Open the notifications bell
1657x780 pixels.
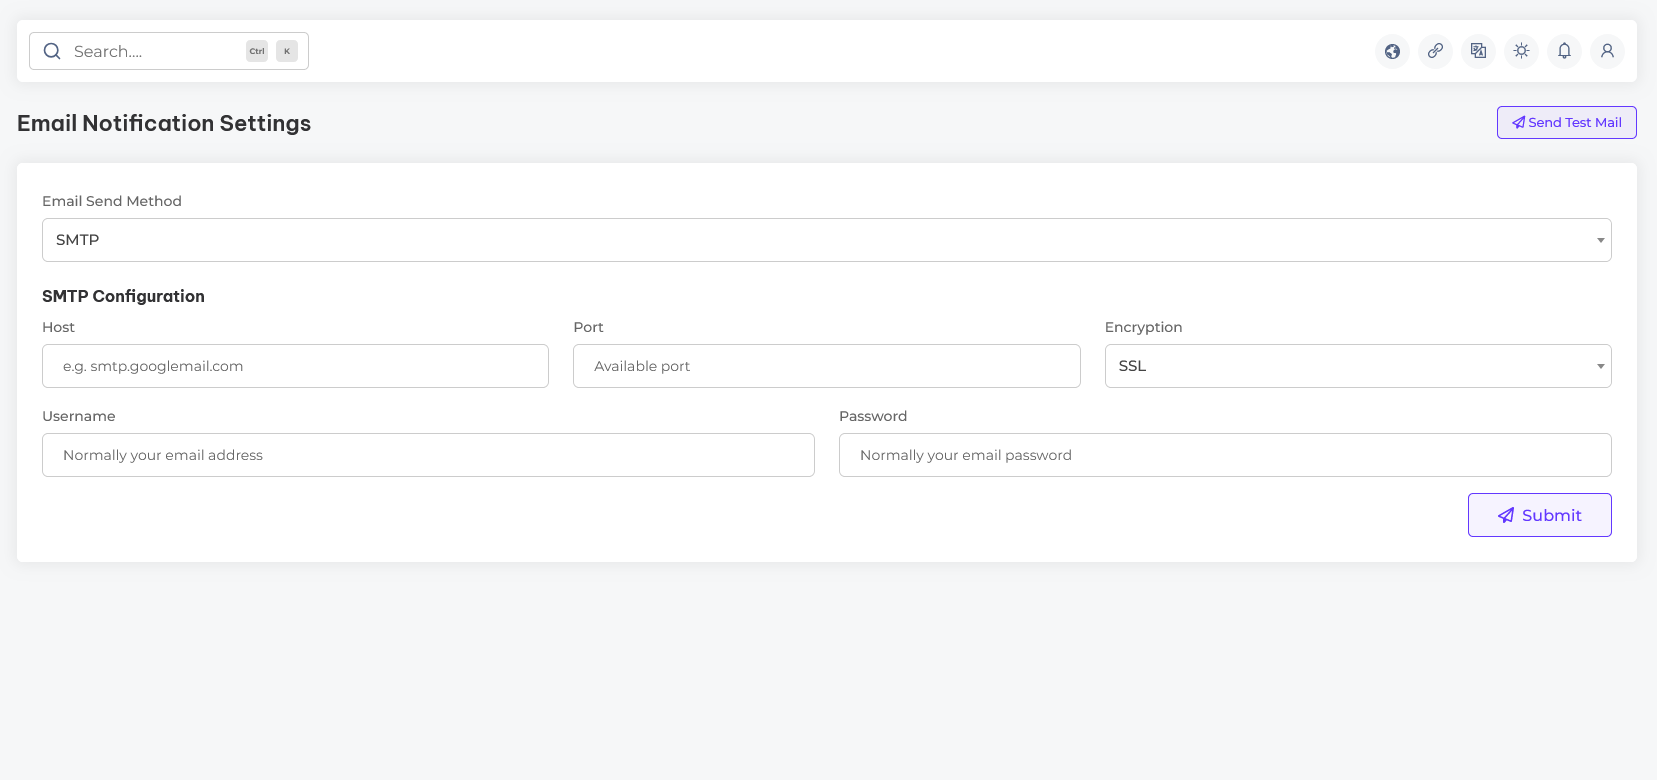point(1564,51)
